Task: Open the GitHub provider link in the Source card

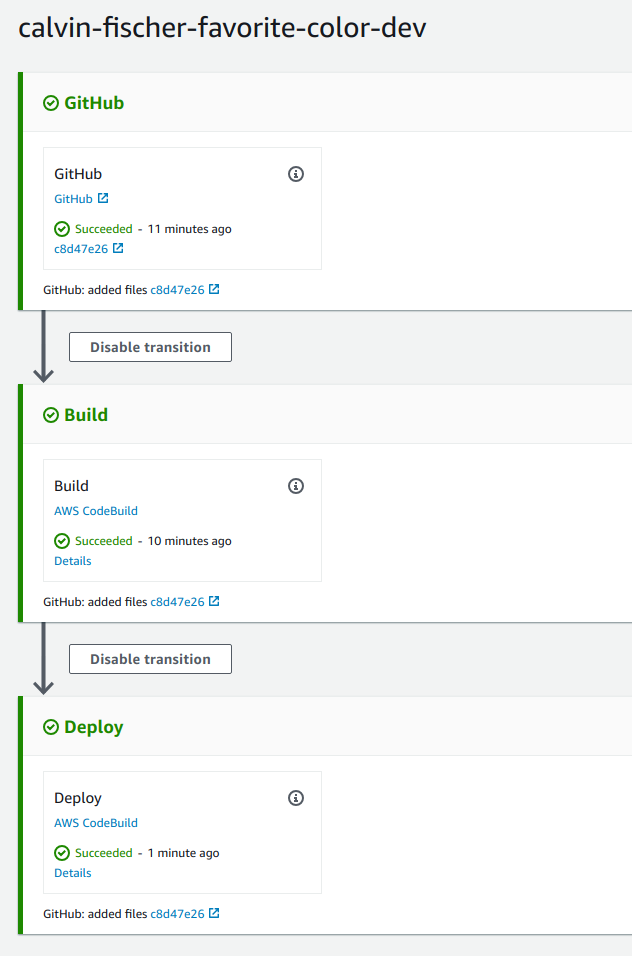Action: pyautogui.click(x=73, y=199)
